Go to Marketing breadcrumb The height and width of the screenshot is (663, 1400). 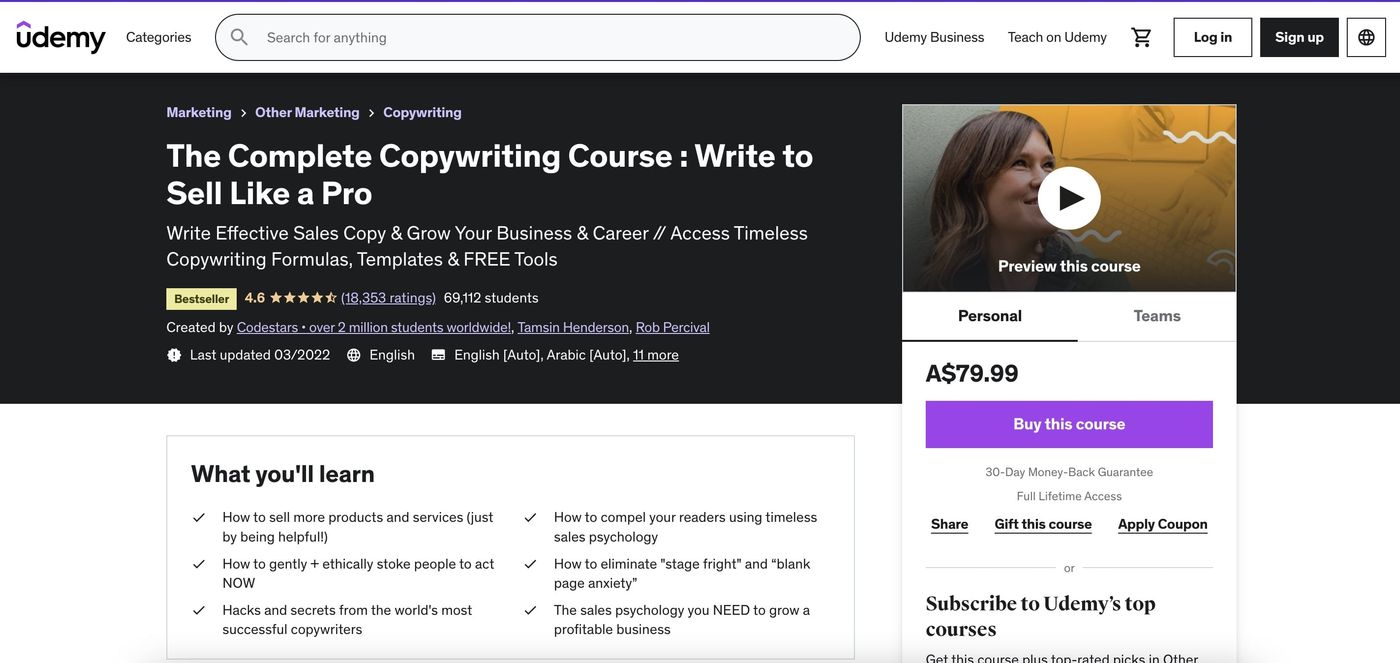[199, 112]
